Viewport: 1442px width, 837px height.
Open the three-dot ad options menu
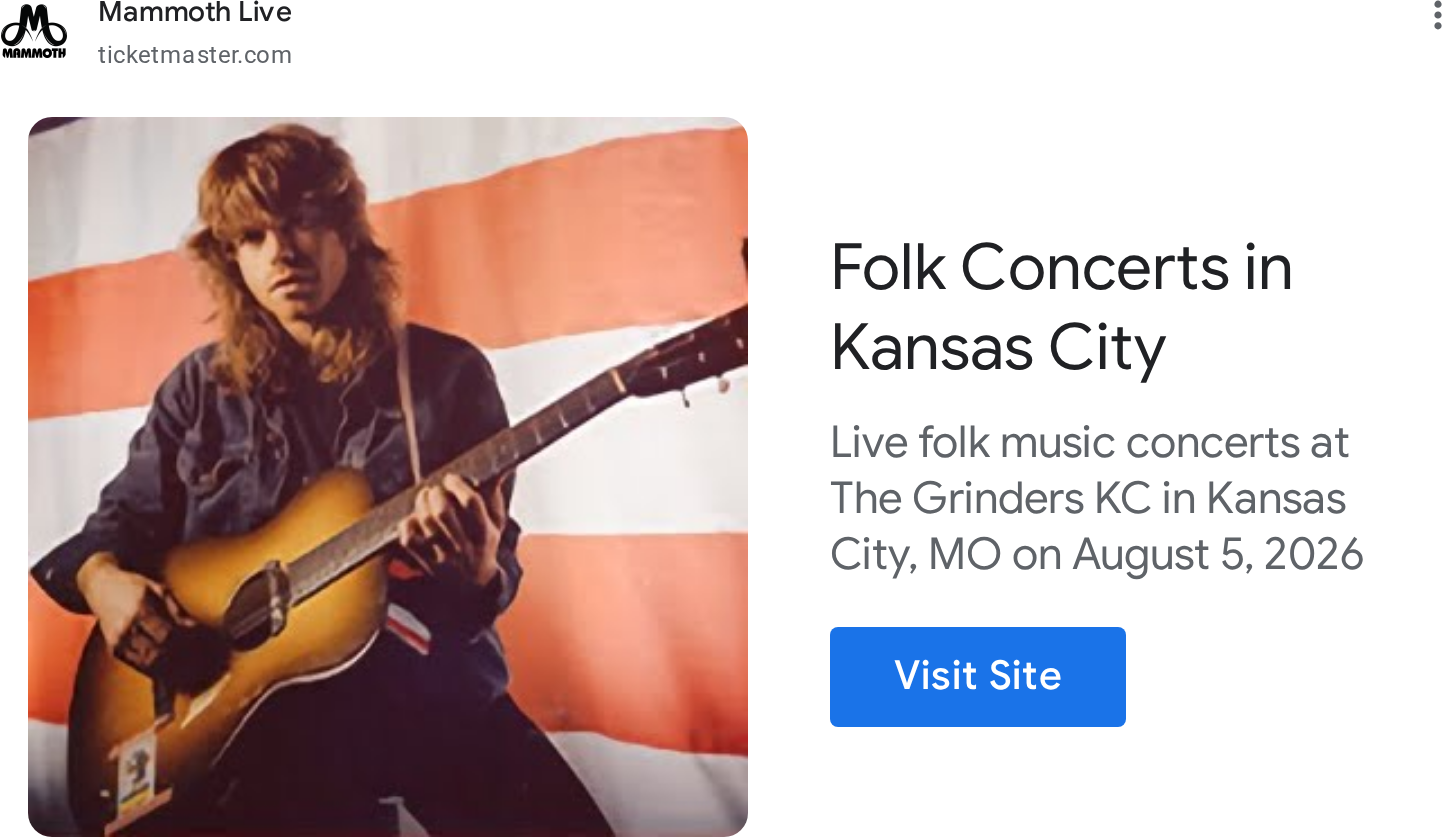click(x=1436, y=15)
